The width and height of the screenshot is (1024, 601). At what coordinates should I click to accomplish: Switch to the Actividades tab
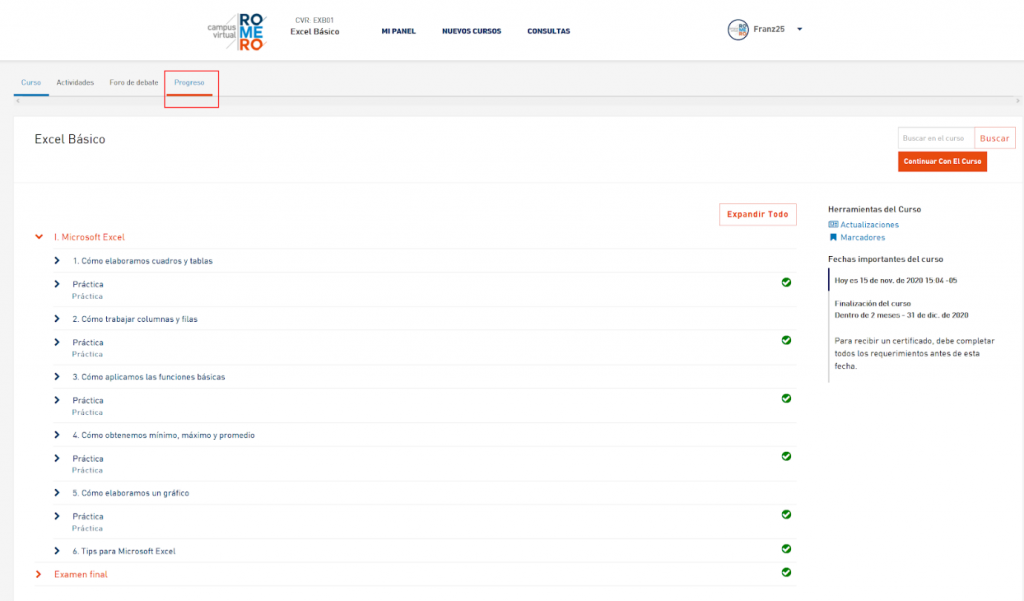coord(75,83)
